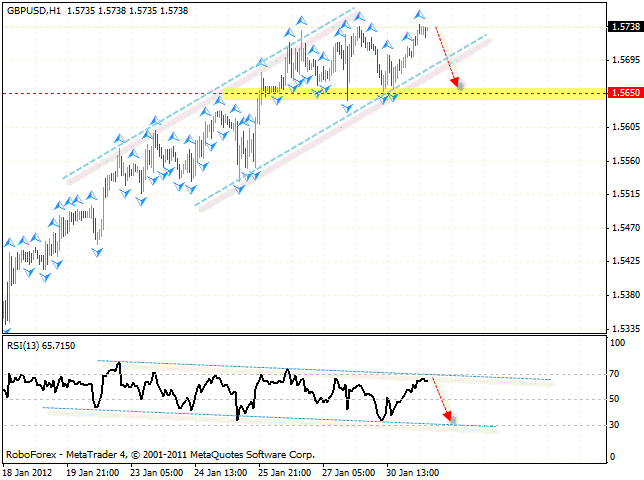644x480 pixels.
Task: Click the RSI 30 level marker
Action: pos(614,425)
